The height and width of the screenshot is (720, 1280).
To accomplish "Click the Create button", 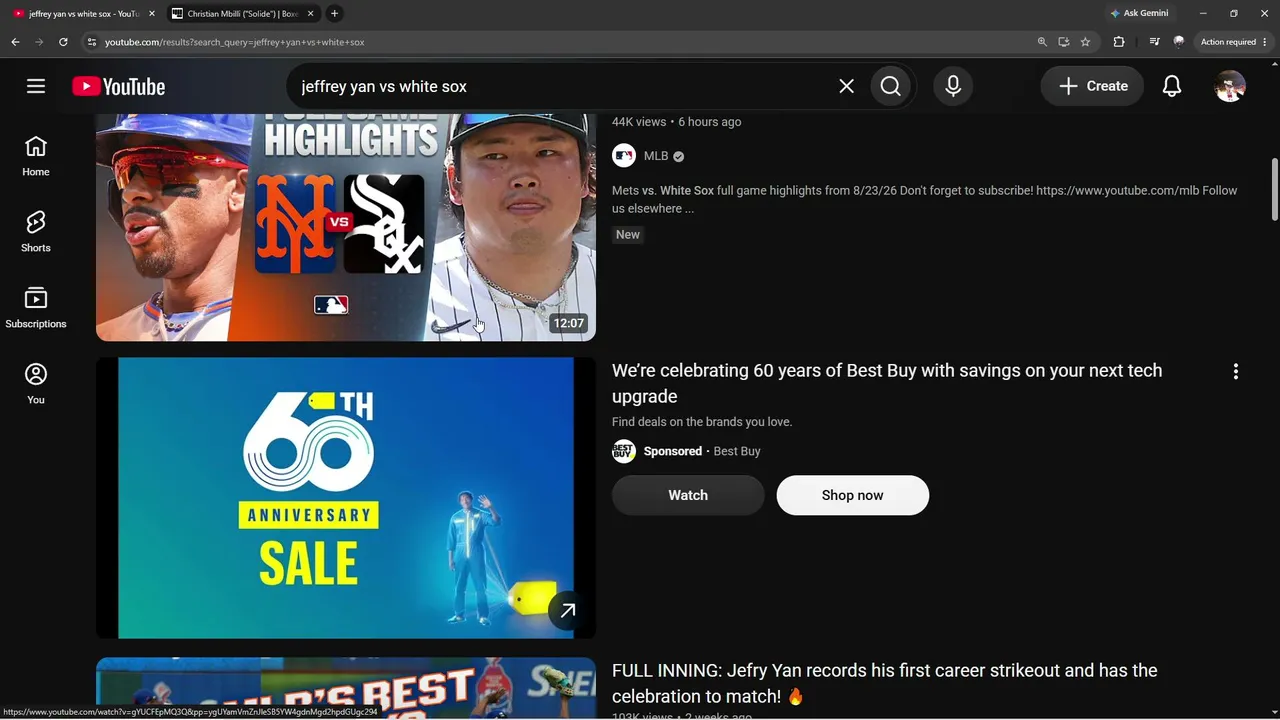I will pos(1092,86).
